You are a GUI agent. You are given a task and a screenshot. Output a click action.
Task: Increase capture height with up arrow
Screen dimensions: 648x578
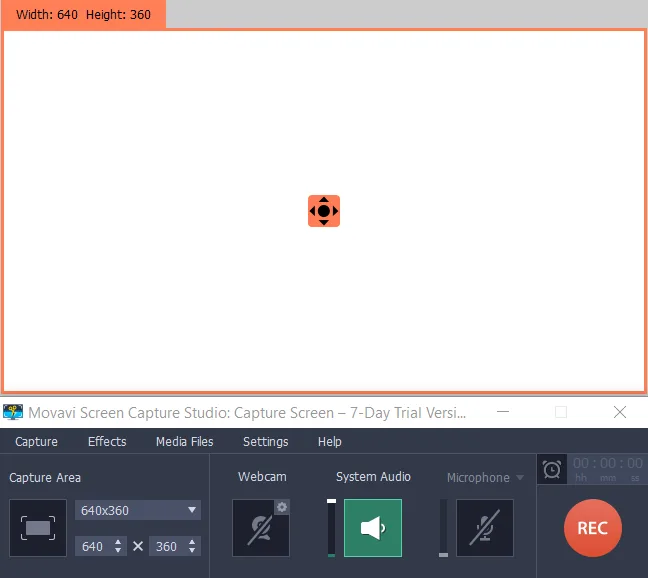(192, 542)
